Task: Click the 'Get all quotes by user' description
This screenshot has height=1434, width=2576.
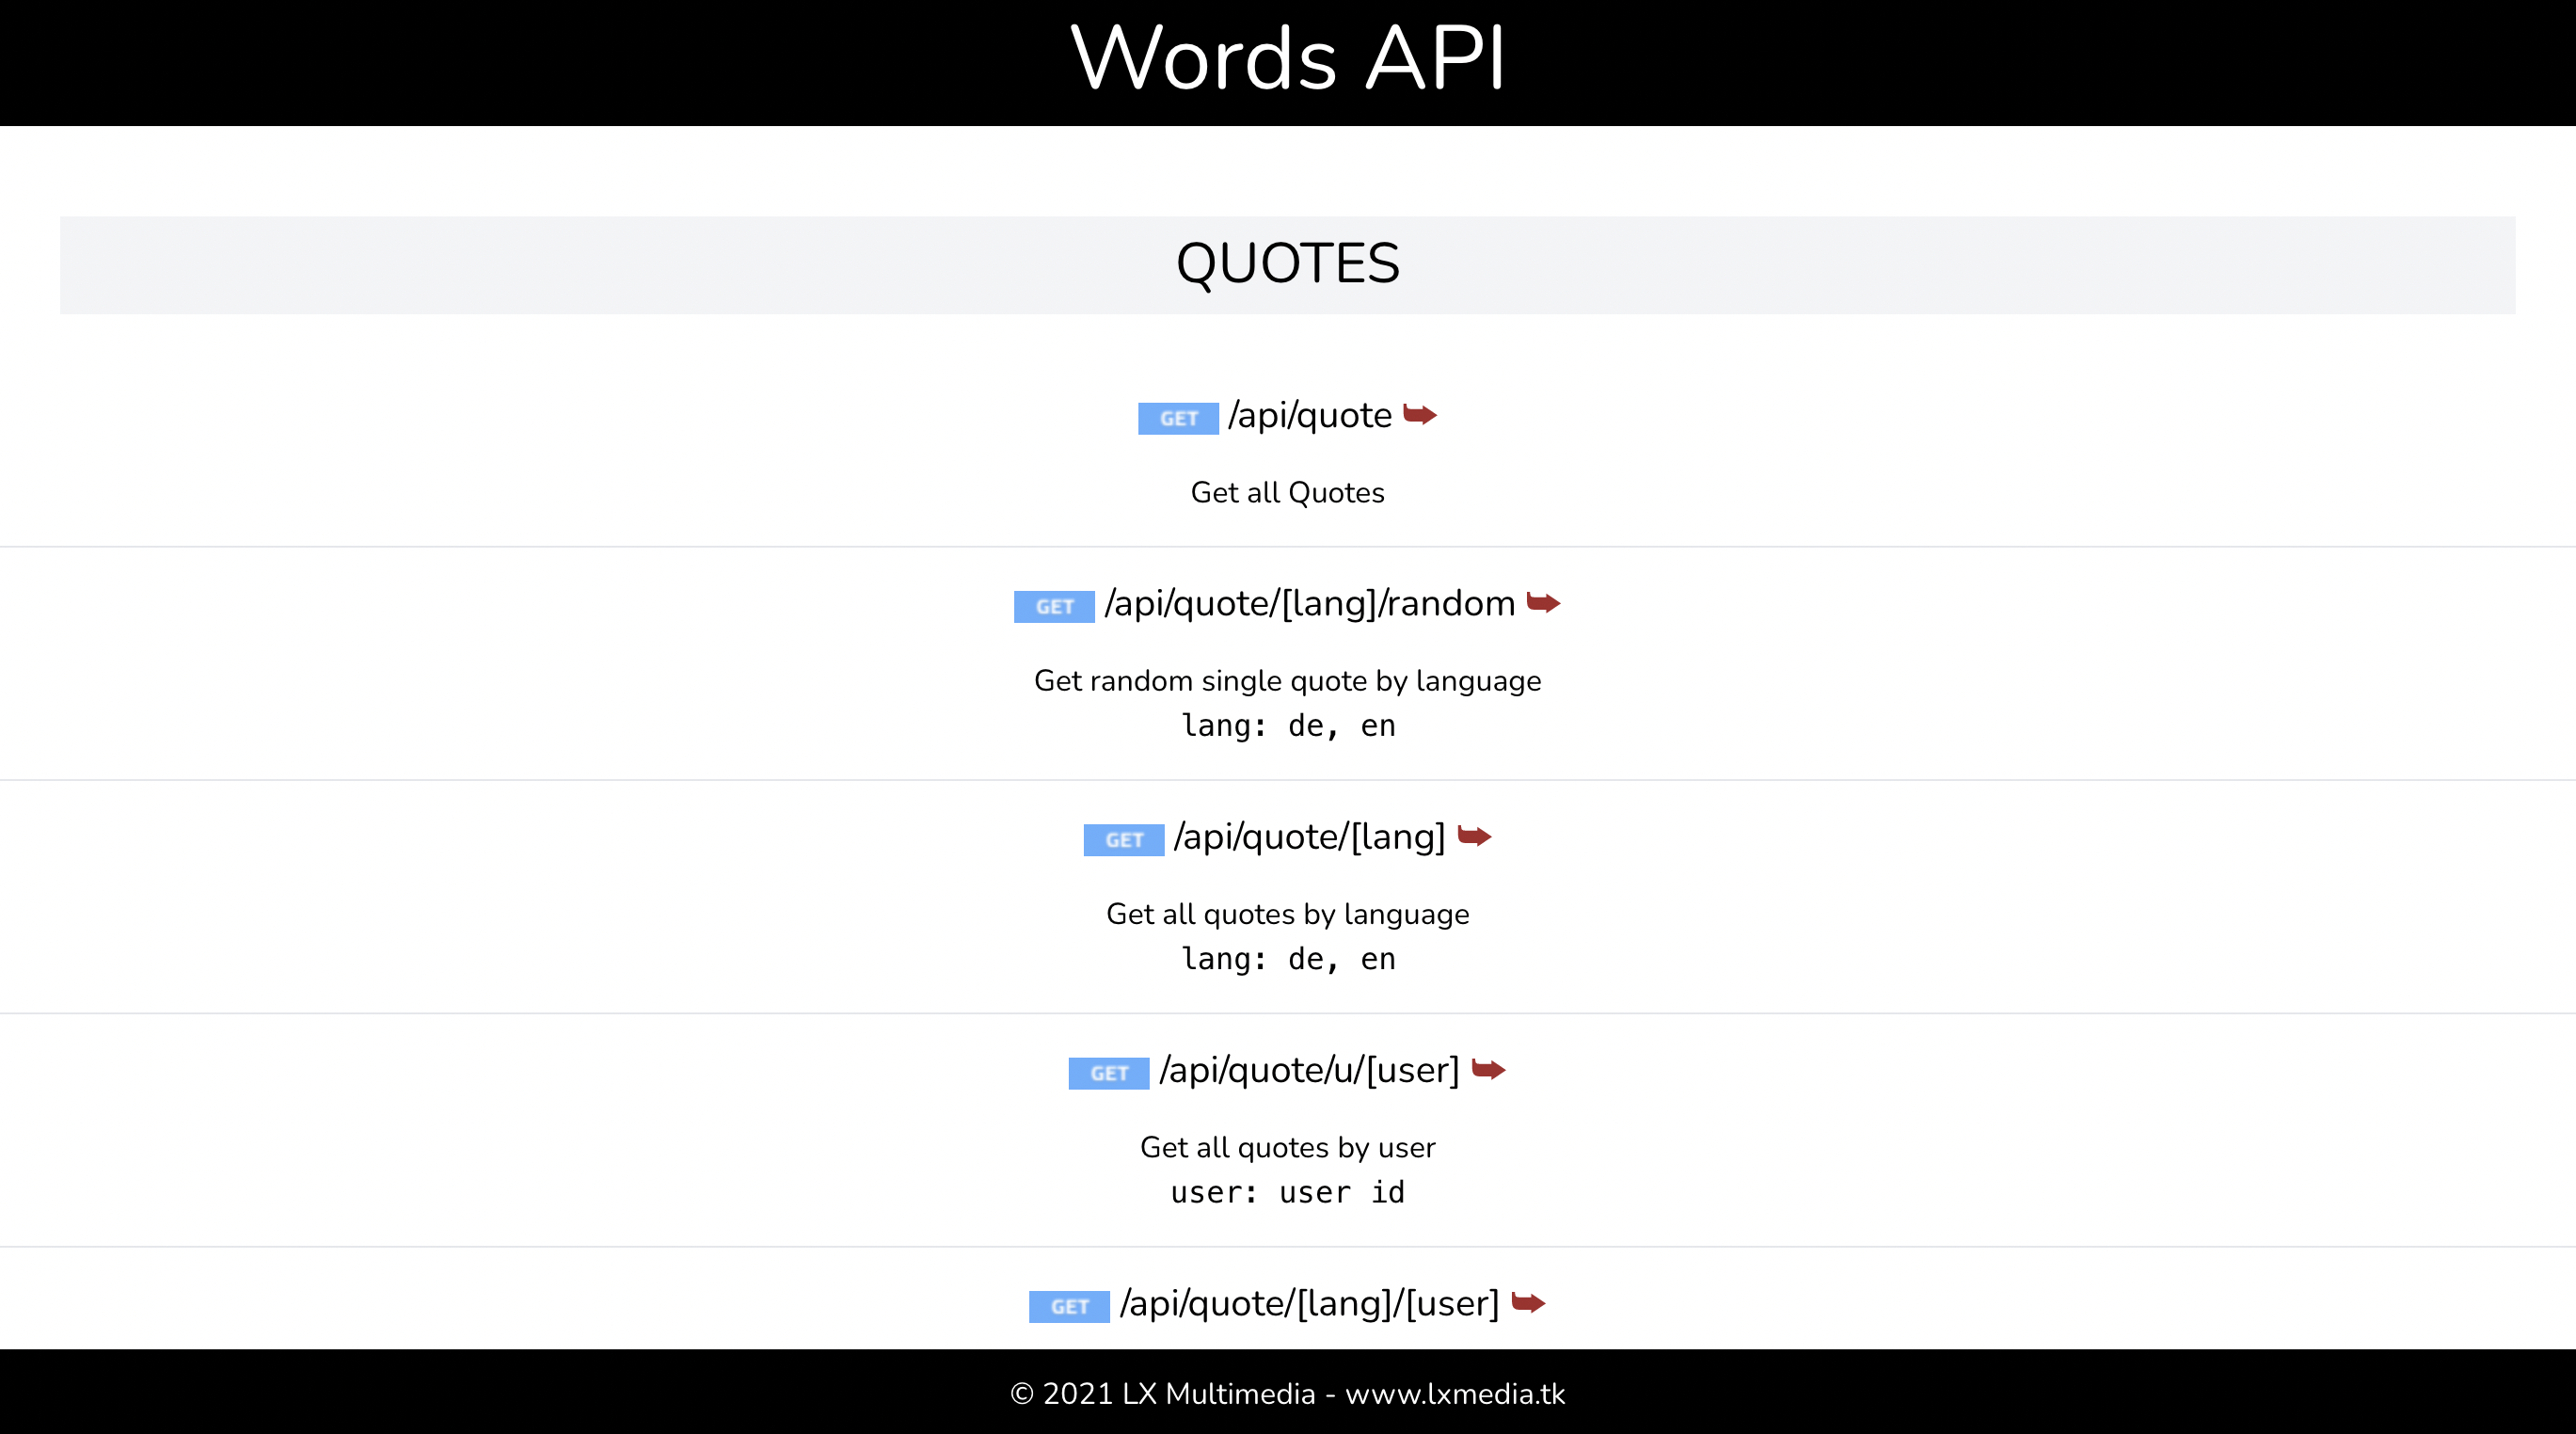Action: tap(1288, 1147)
